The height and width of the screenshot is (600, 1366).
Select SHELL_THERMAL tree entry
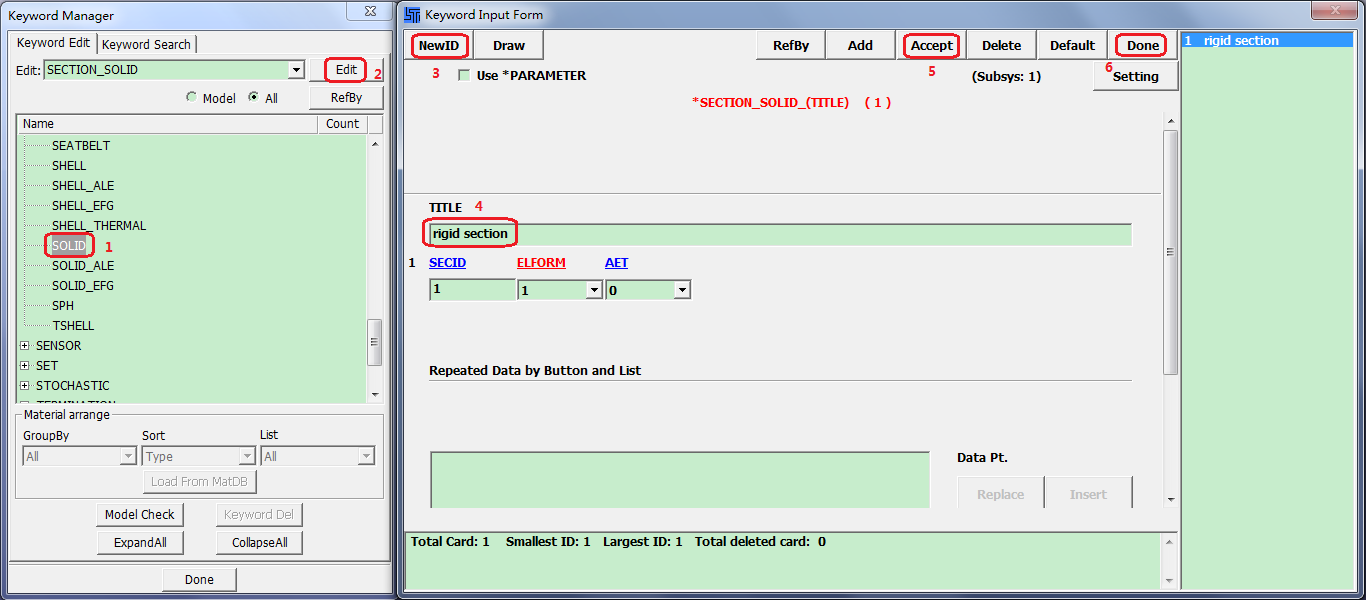[99, 226]
